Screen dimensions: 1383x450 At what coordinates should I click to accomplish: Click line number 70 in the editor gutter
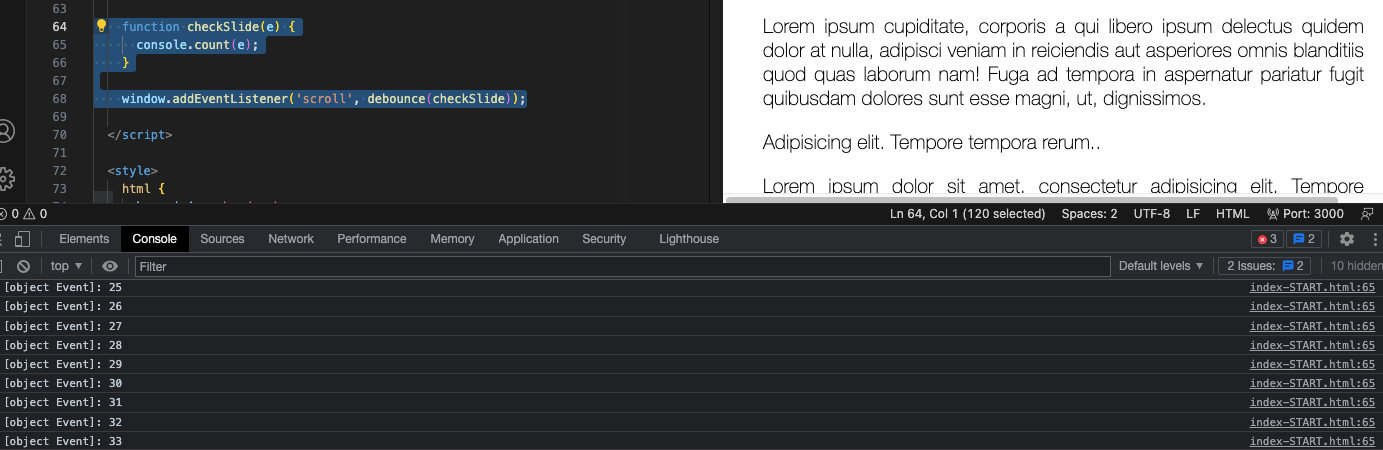tap(59, 135)
